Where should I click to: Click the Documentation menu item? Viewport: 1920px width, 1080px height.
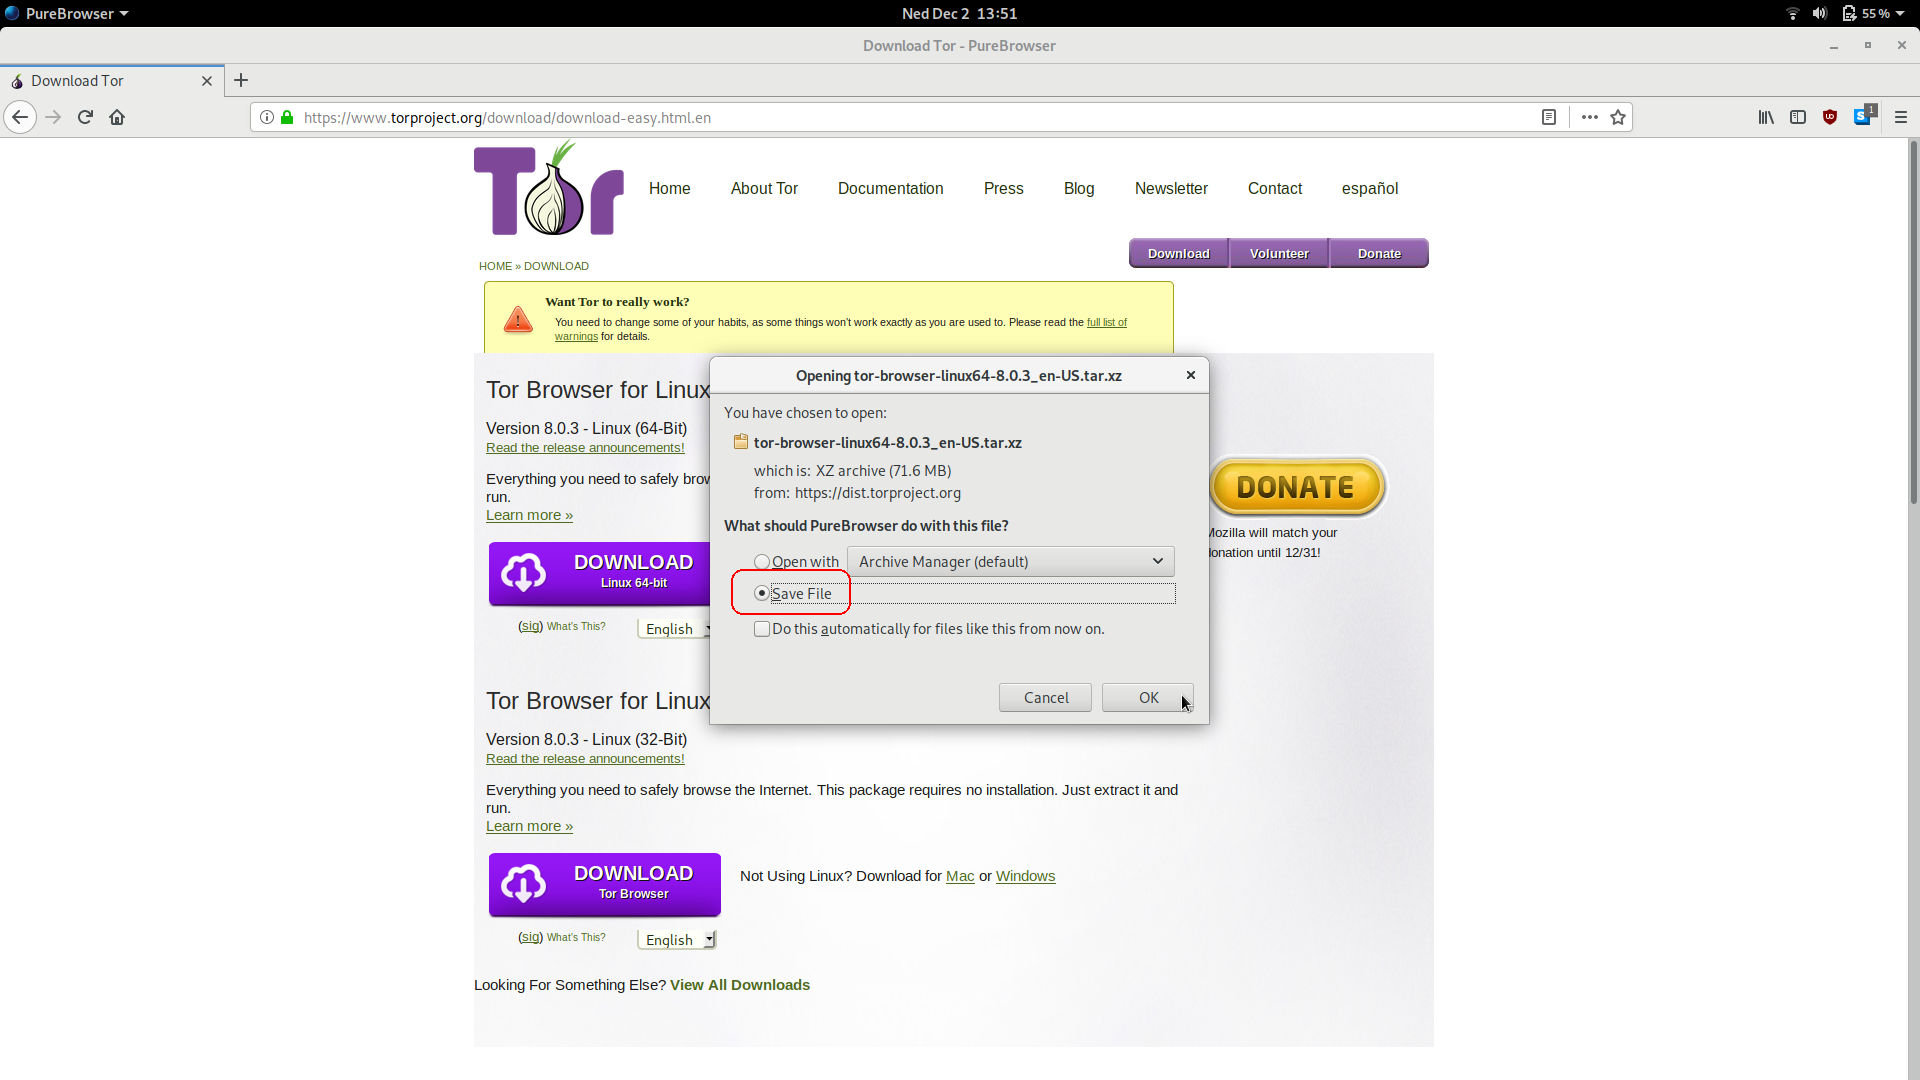890,187
